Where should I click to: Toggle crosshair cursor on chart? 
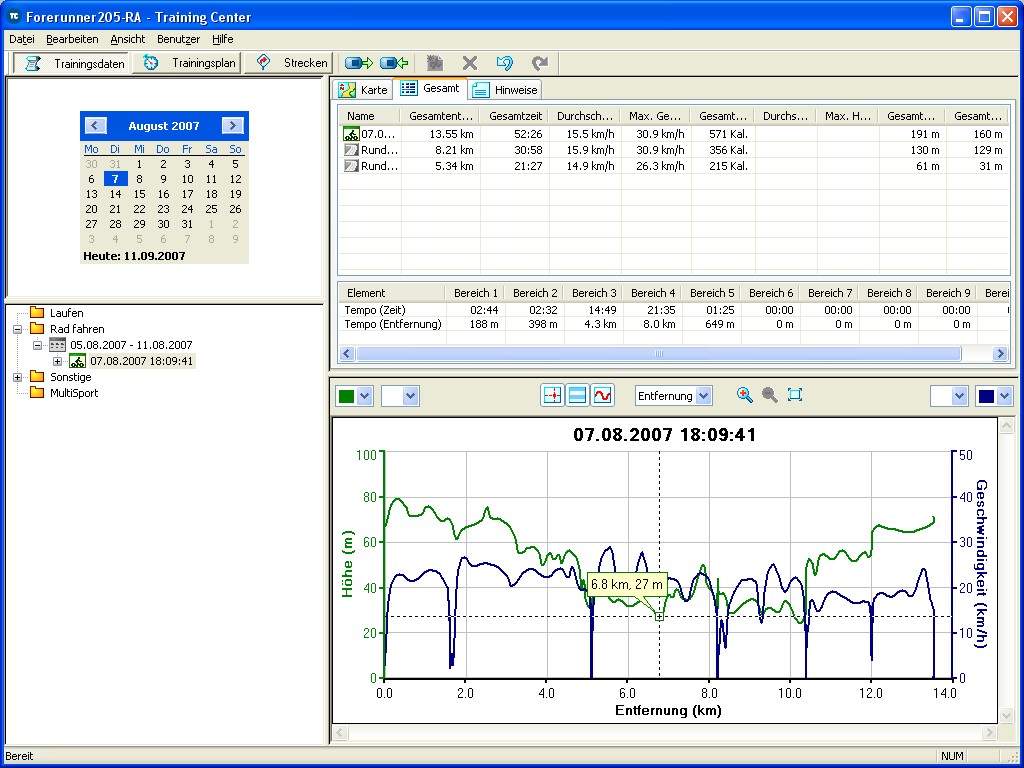[x=552, y=395]
